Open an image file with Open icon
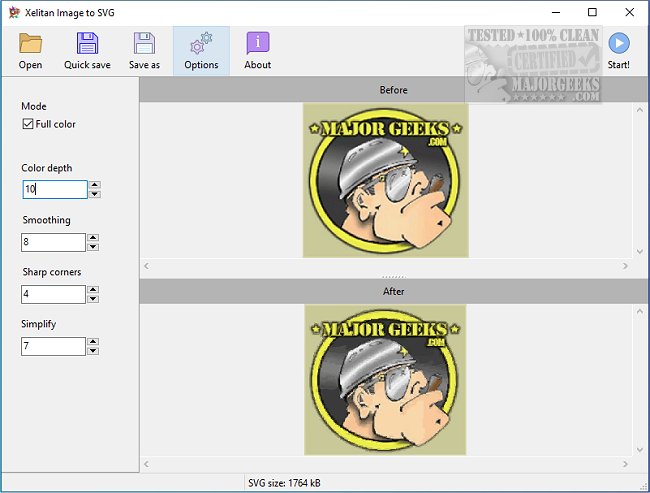The image size is (650, 493). [30, 43]
